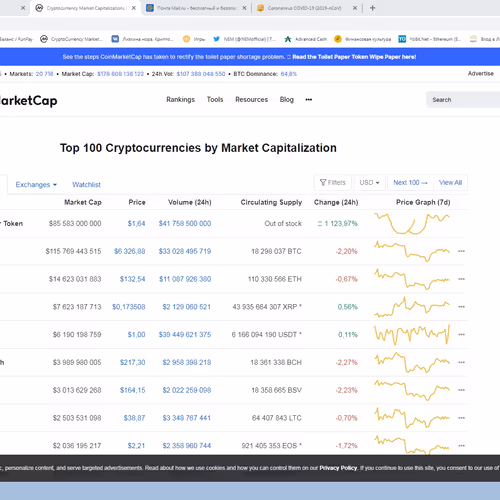Viewport: 500px width, 500px height.
Task: Open the VK bookmark icon
Action: pyautogui.click(x=115, y=39)
